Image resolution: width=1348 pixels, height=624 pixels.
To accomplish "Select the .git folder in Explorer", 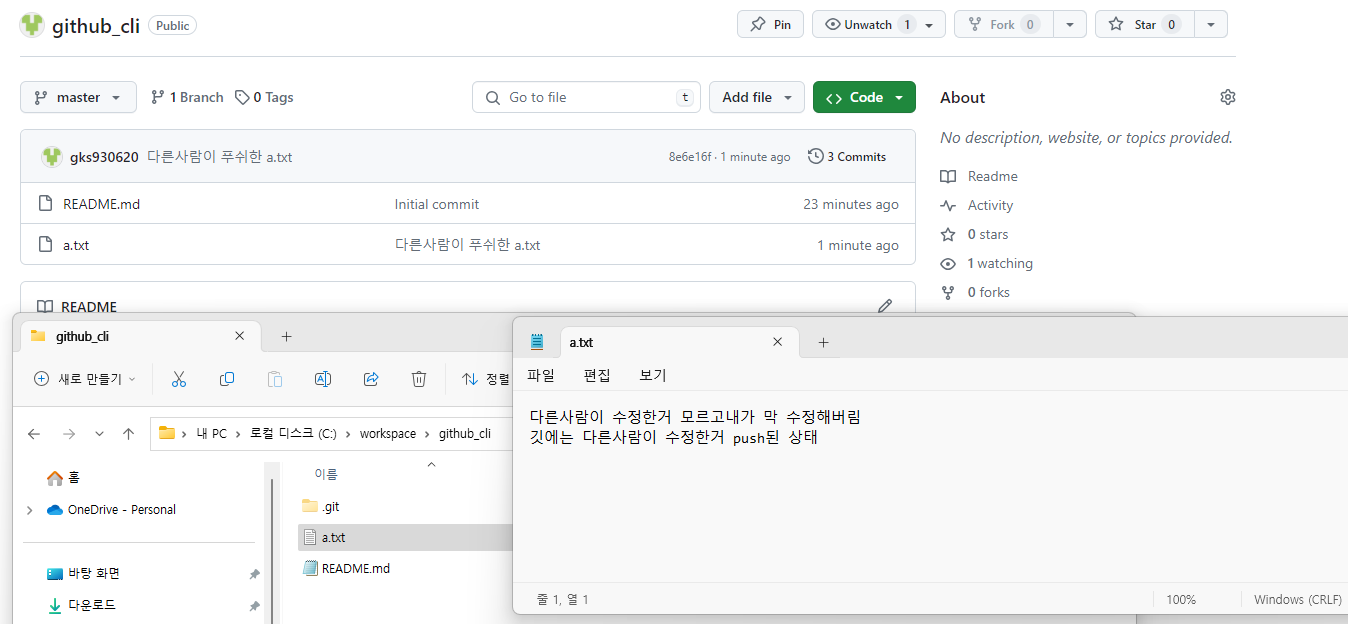I will (321, 506).
